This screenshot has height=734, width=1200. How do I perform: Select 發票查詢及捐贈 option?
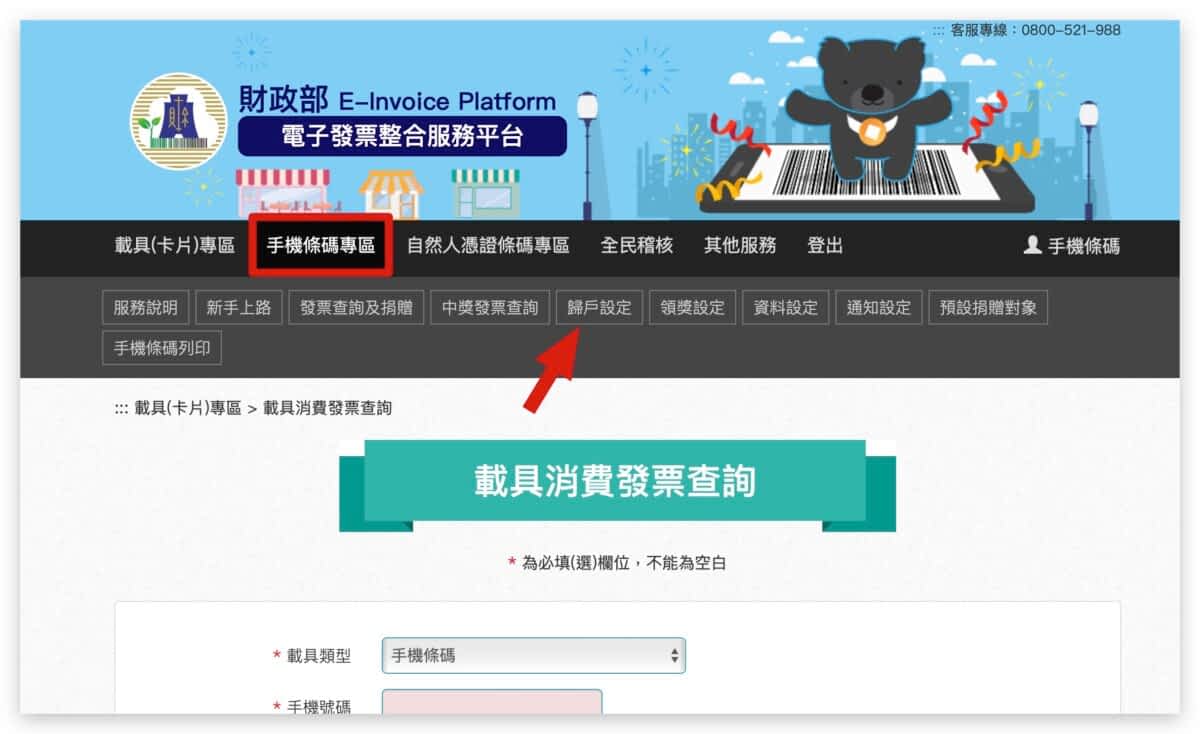point(357,308)
